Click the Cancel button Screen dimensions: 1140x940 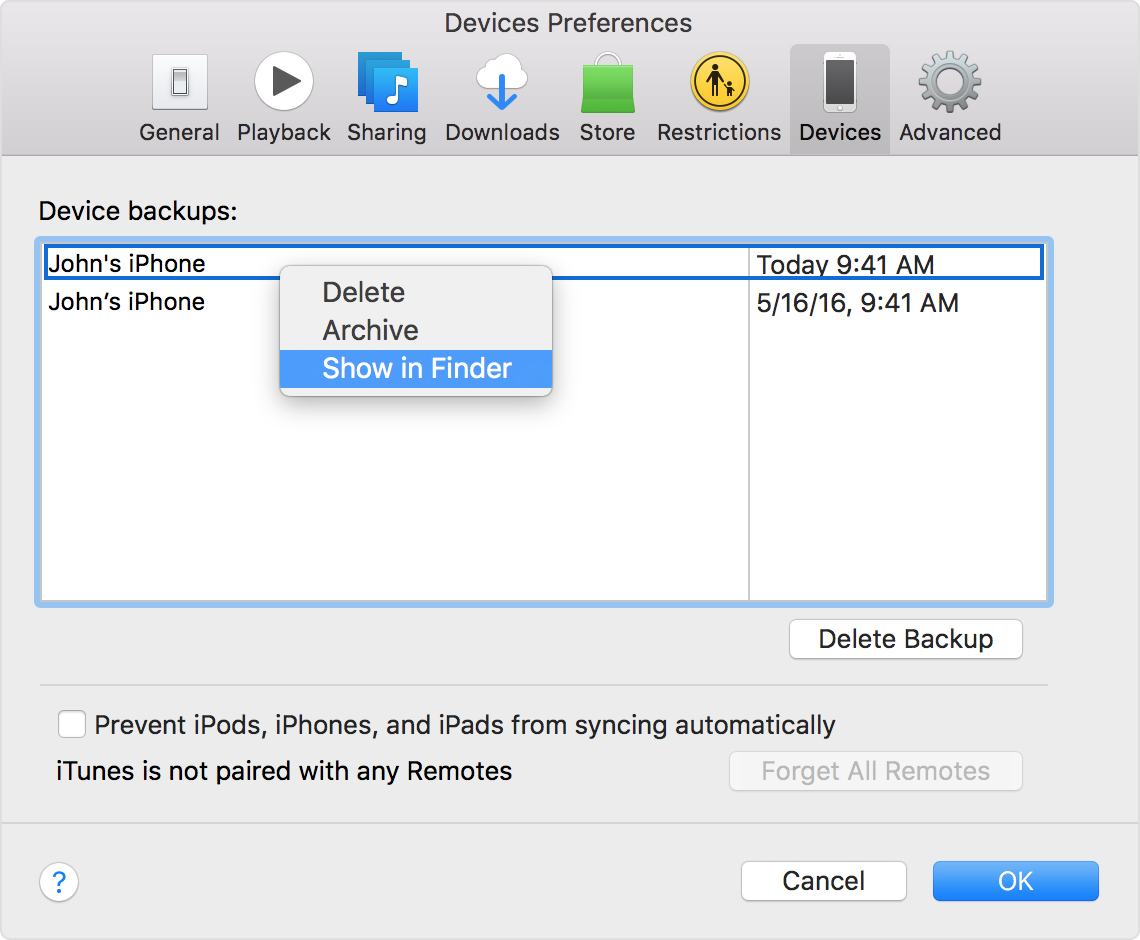[x=823, y=881]
